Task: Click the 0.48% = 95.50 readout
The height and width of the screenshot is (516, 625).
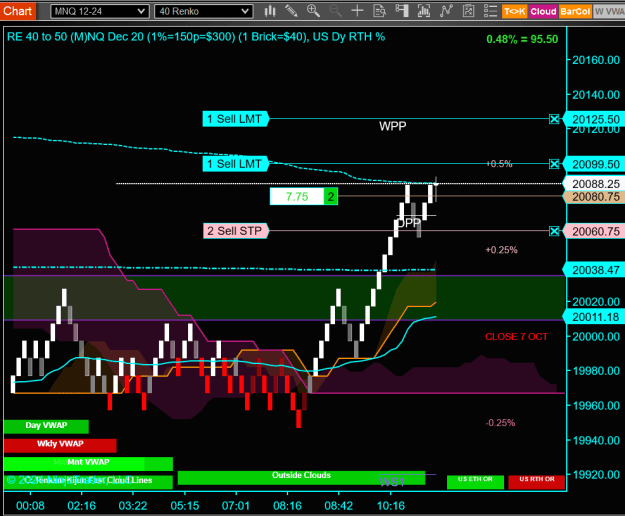Action: 522,39
